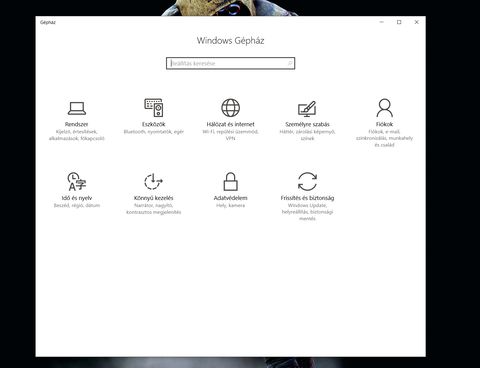Click the Adatvédelem label

pos(230,198)
